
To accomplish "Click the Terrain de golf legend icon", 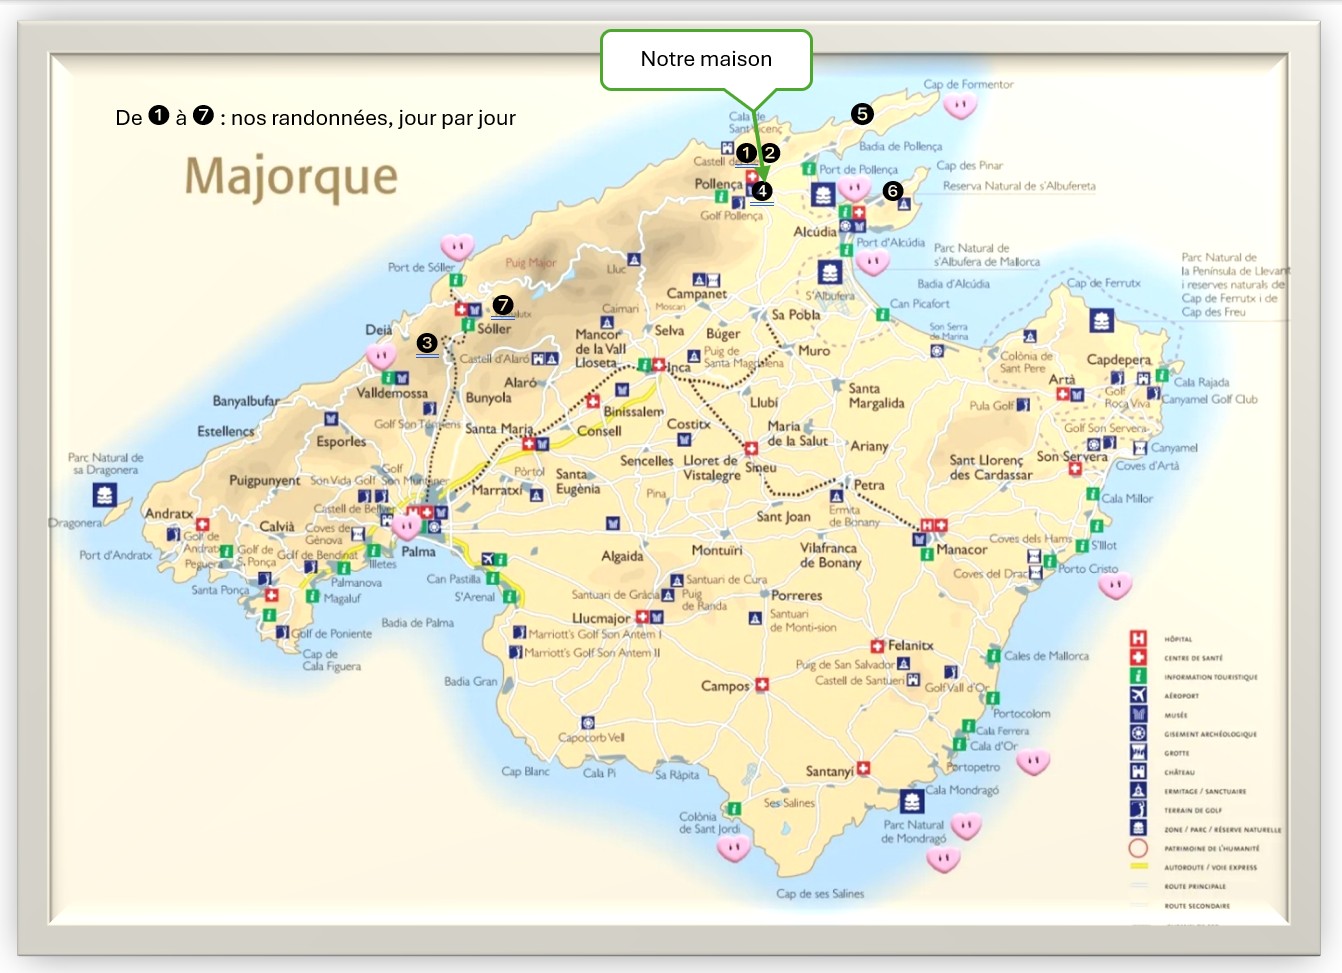I will 1138,809.
